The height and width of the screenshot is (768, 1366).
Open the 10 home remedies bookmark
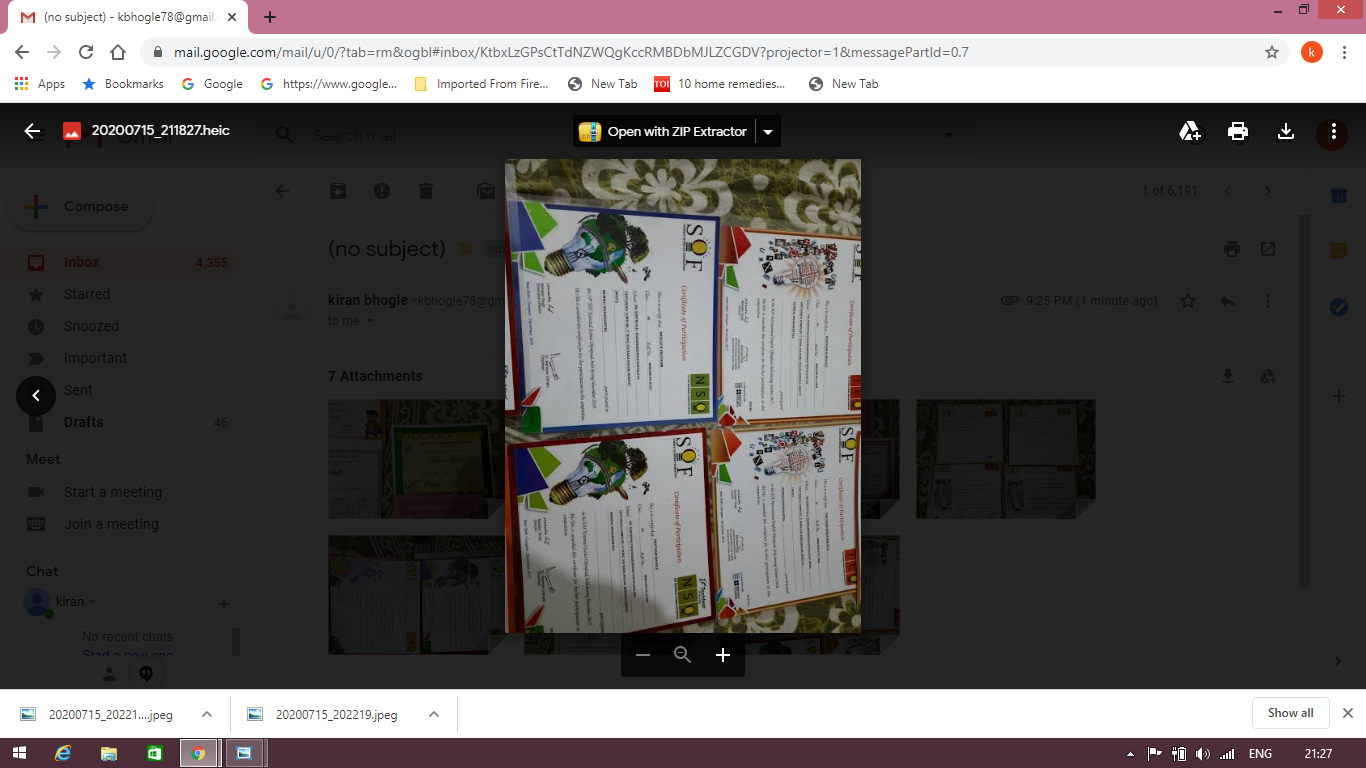point(720,84)
